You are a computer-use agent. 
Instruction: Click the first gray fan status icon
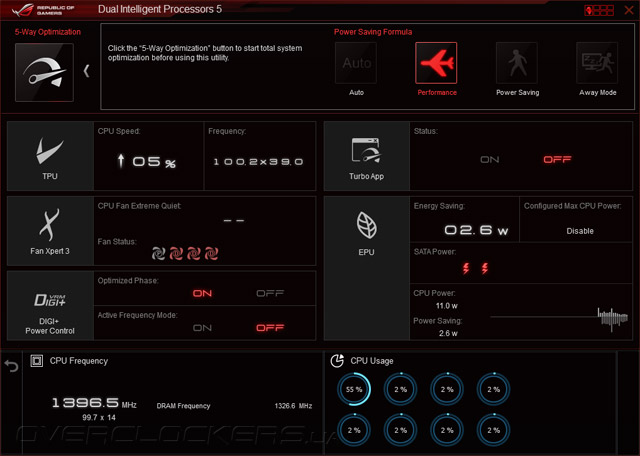[158, 254]
